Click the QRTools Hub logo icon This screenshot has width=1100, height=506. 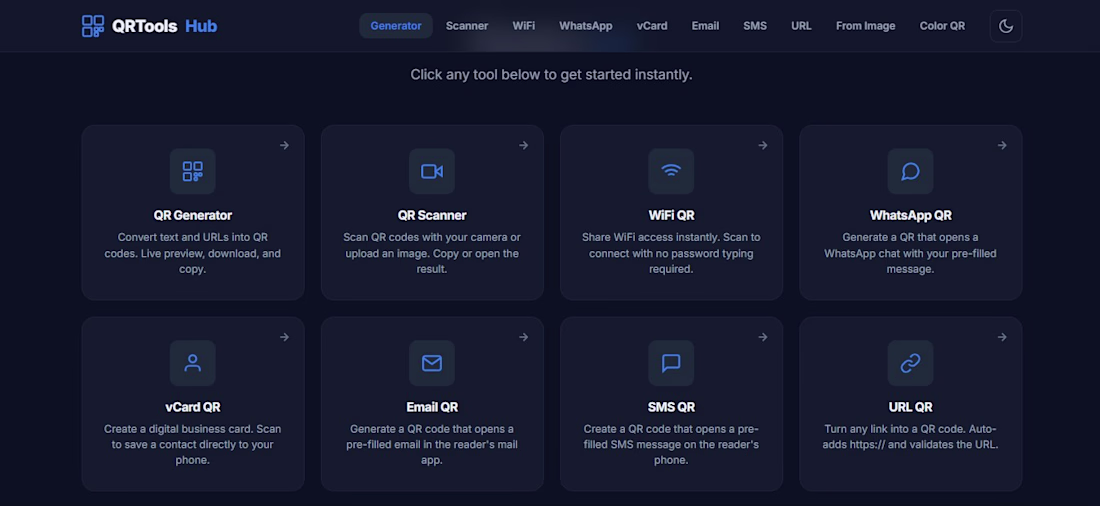[x=93, y=26]
